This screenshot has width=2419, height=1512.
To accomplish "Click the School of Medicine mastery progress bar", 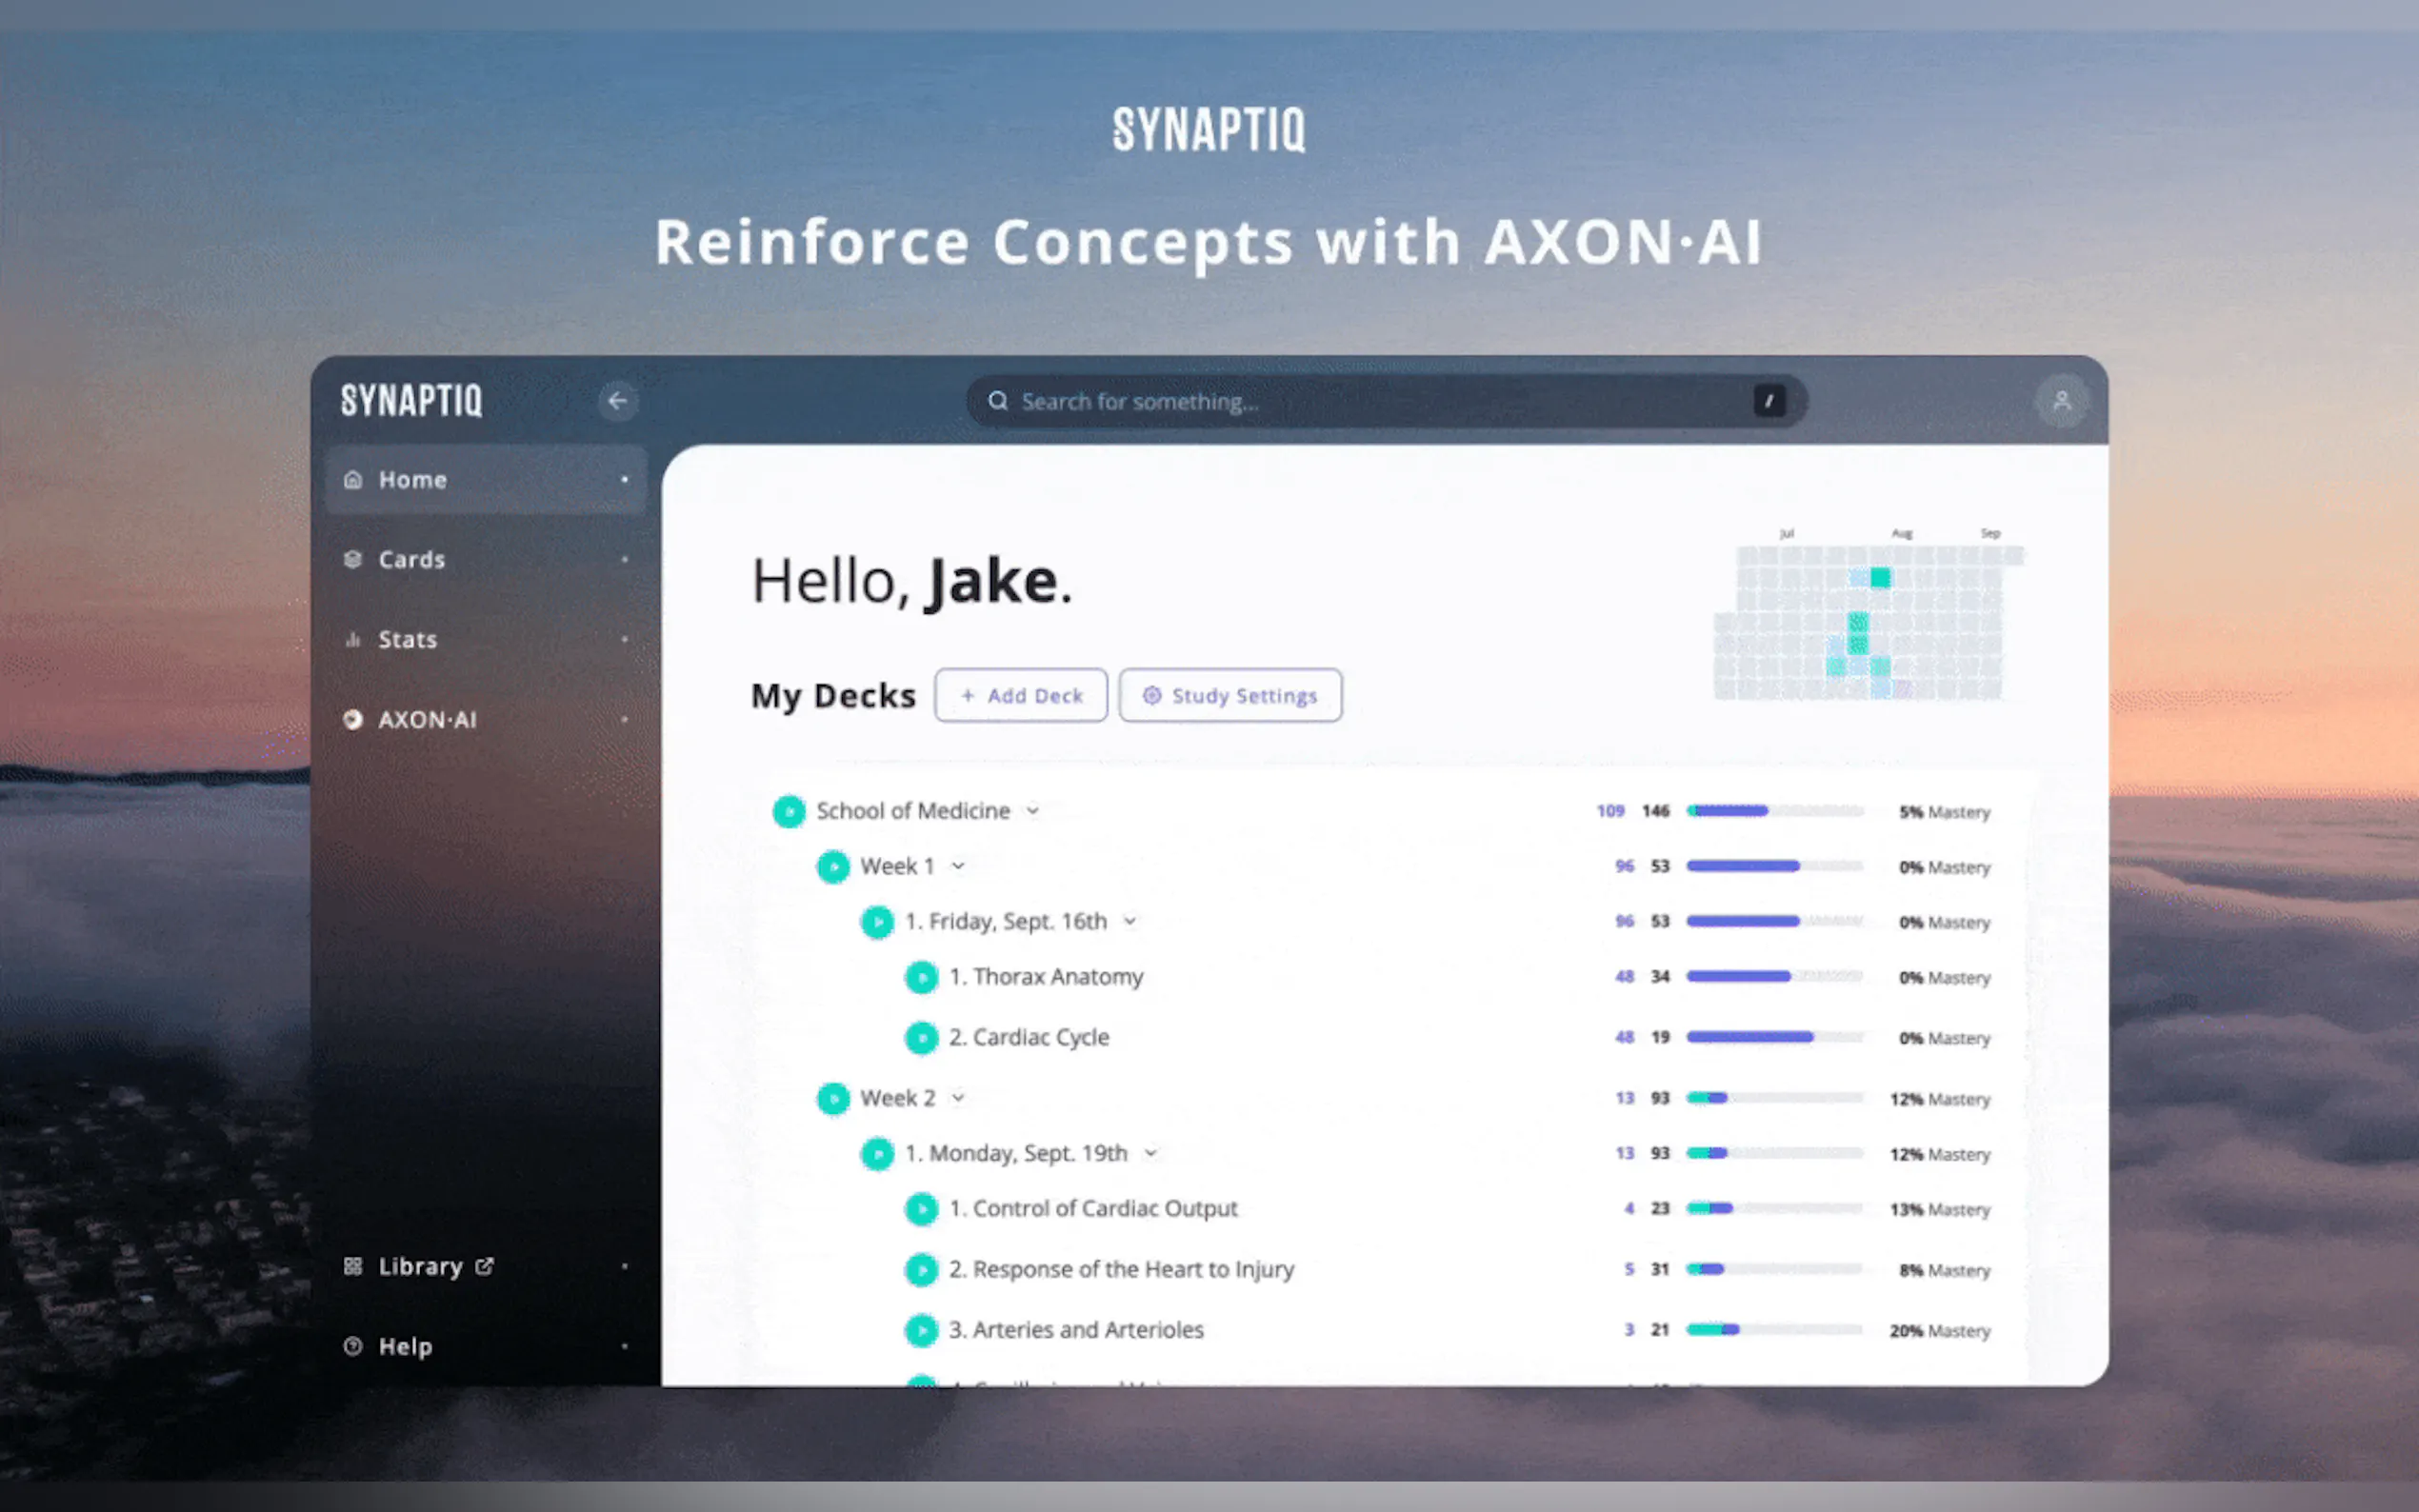I will 1774,811.
